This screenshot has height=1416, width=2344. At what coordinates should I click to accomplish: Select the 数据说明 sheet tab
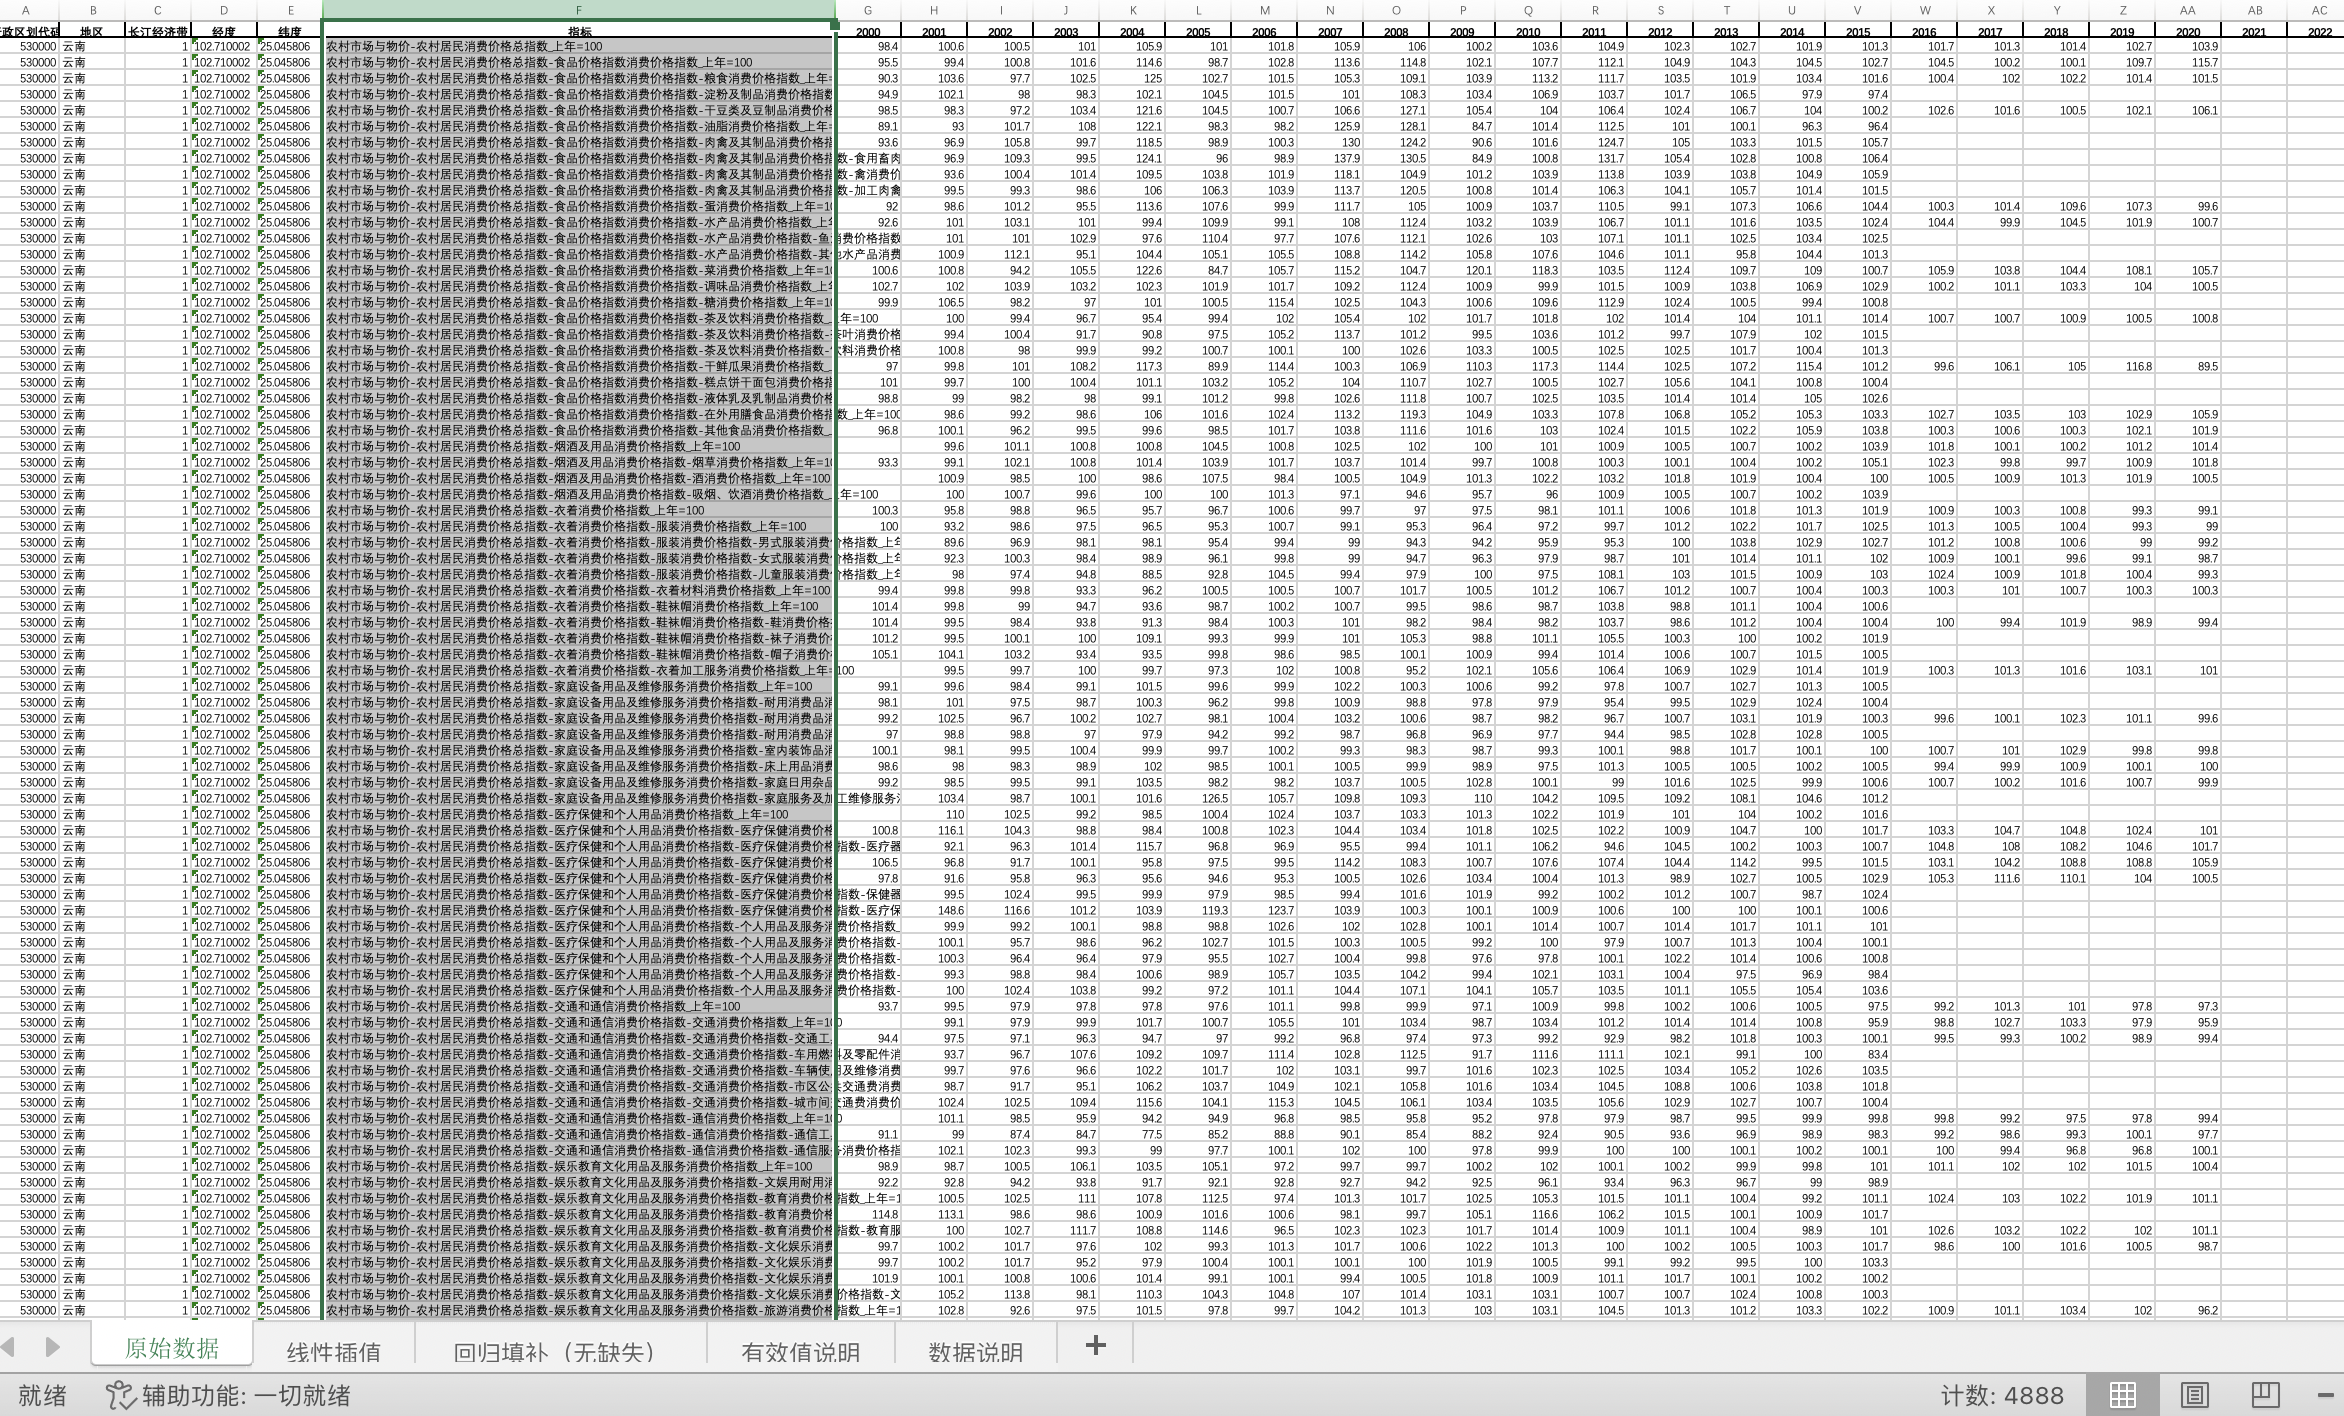pyautogui.click(x=975, y=1352)
